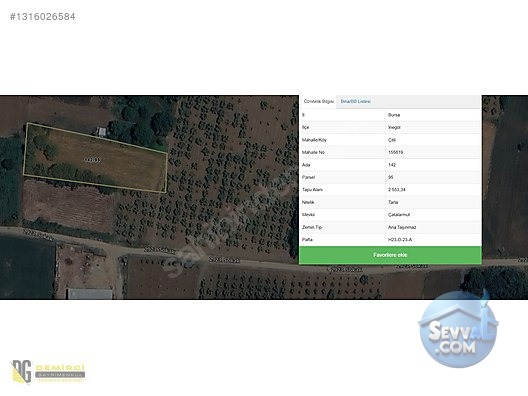Select the Mahalle No value 155619

(396, 152)
